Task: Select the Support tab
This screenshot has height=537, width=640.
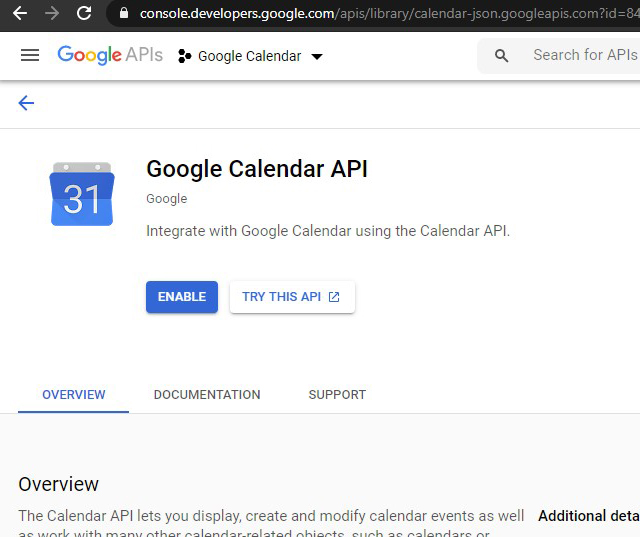Action: click(x=337, y=395)
